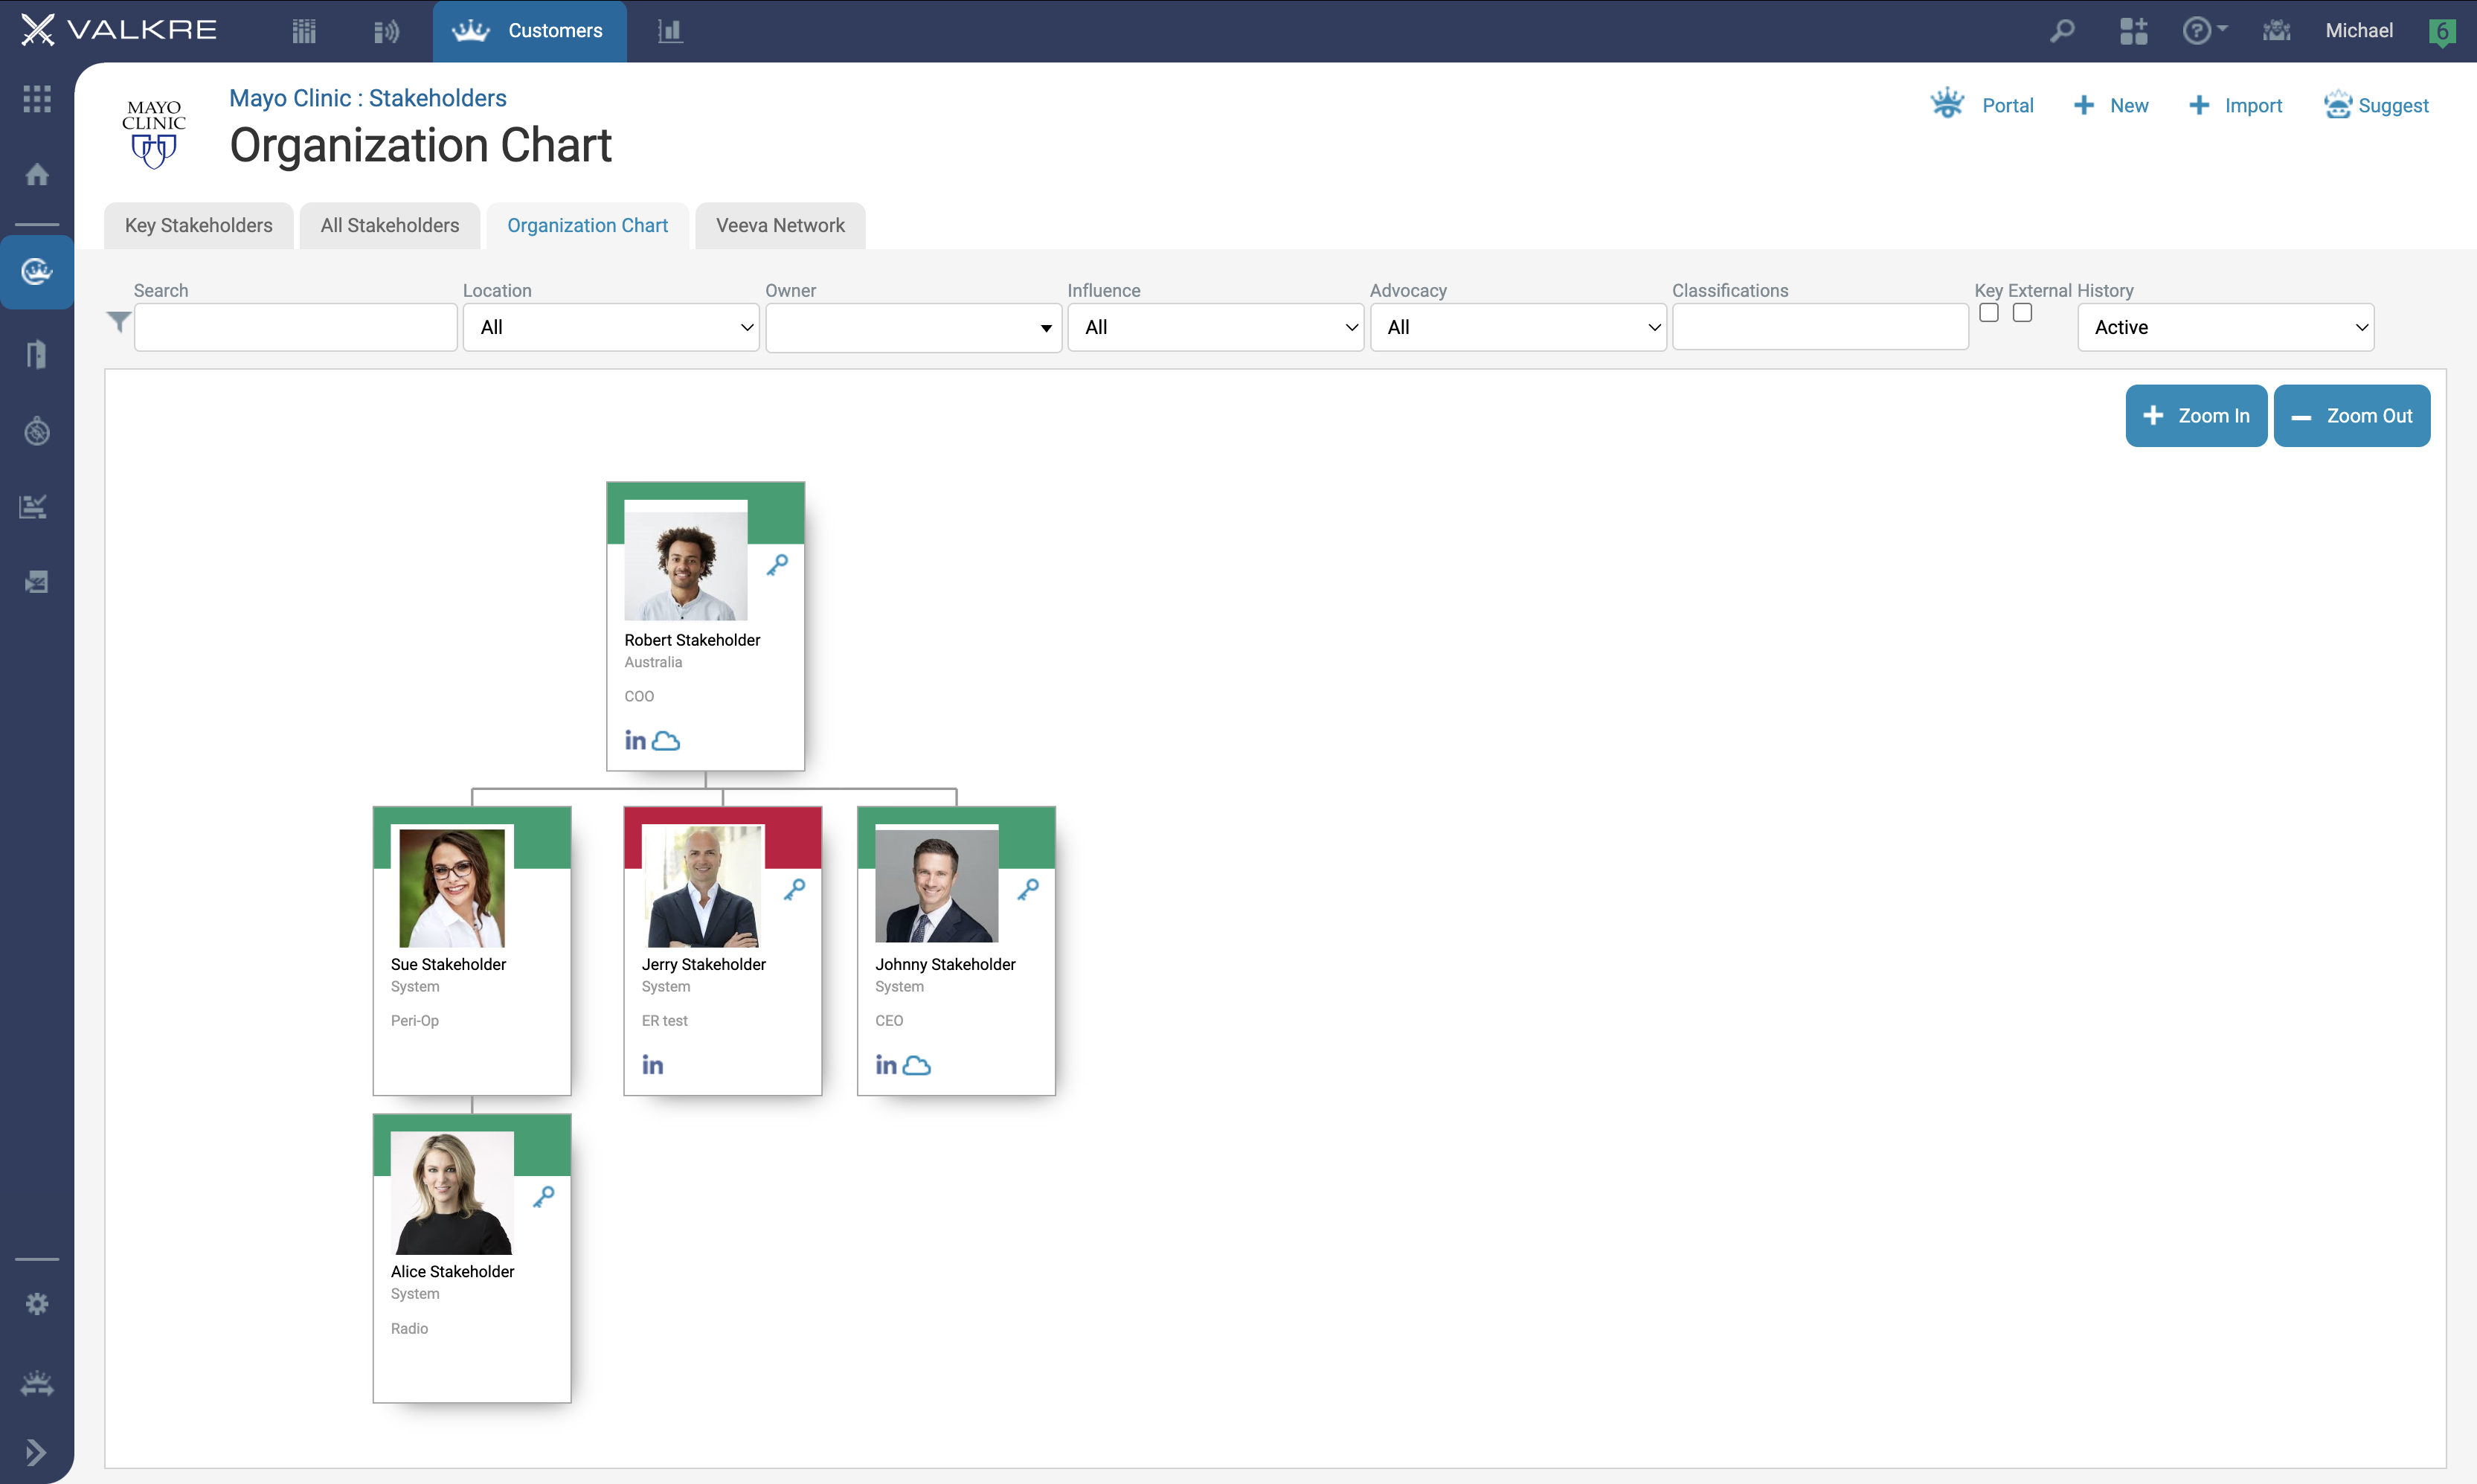The width and height of the screenshot is (2477, 1484).
Task: Click the Zoom Out button
Action: 2351,416
